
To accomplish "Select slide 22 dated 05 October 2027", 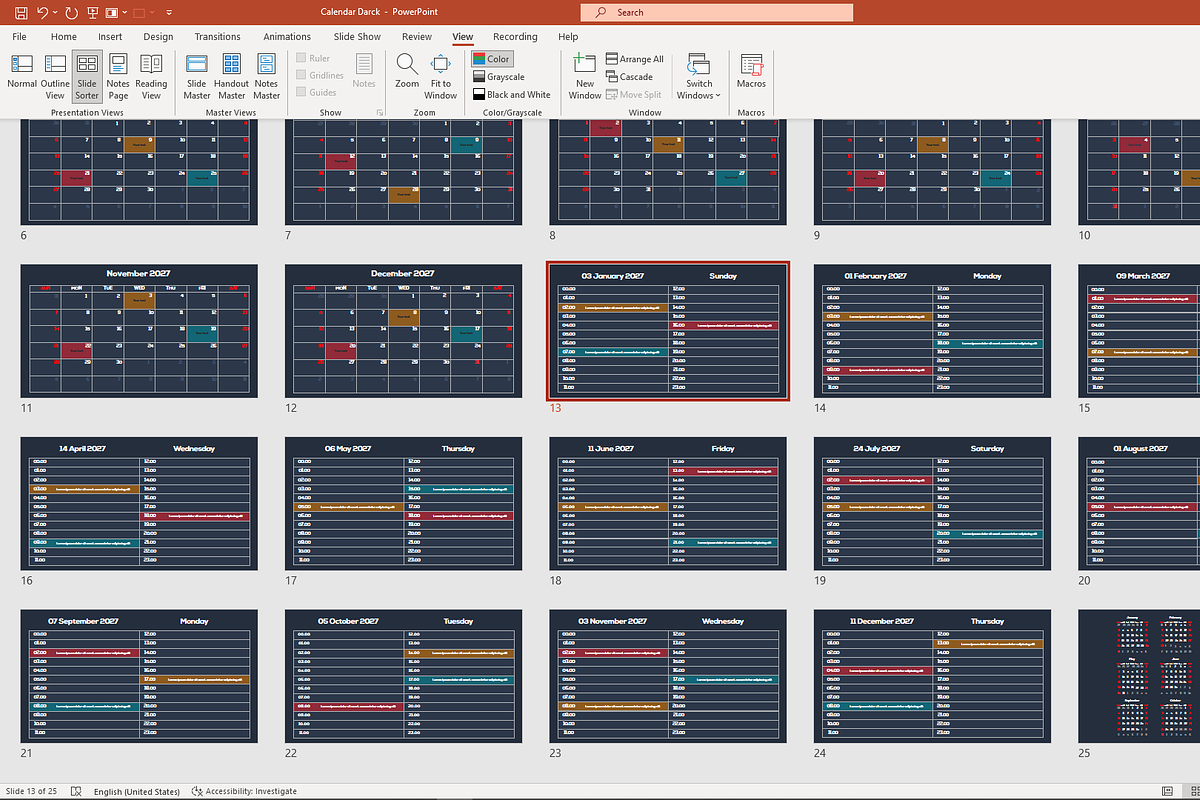I will point(403,677).
